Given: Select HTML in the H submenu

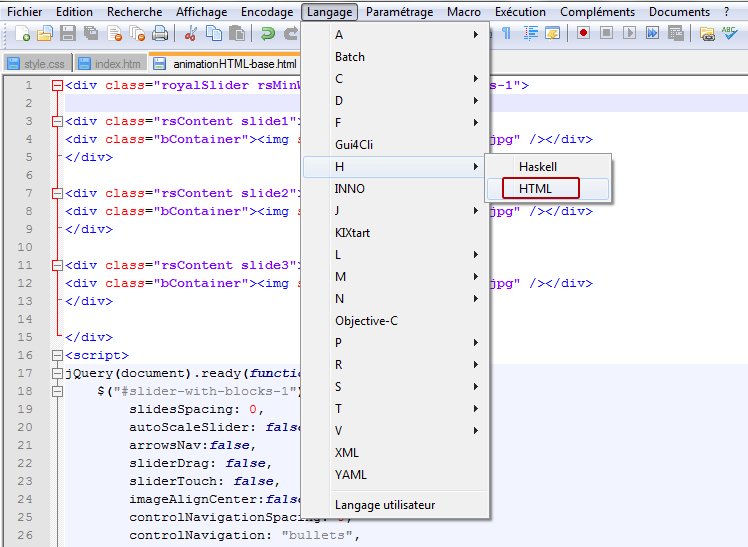Looking at the screenshot, I should (548, 189).
